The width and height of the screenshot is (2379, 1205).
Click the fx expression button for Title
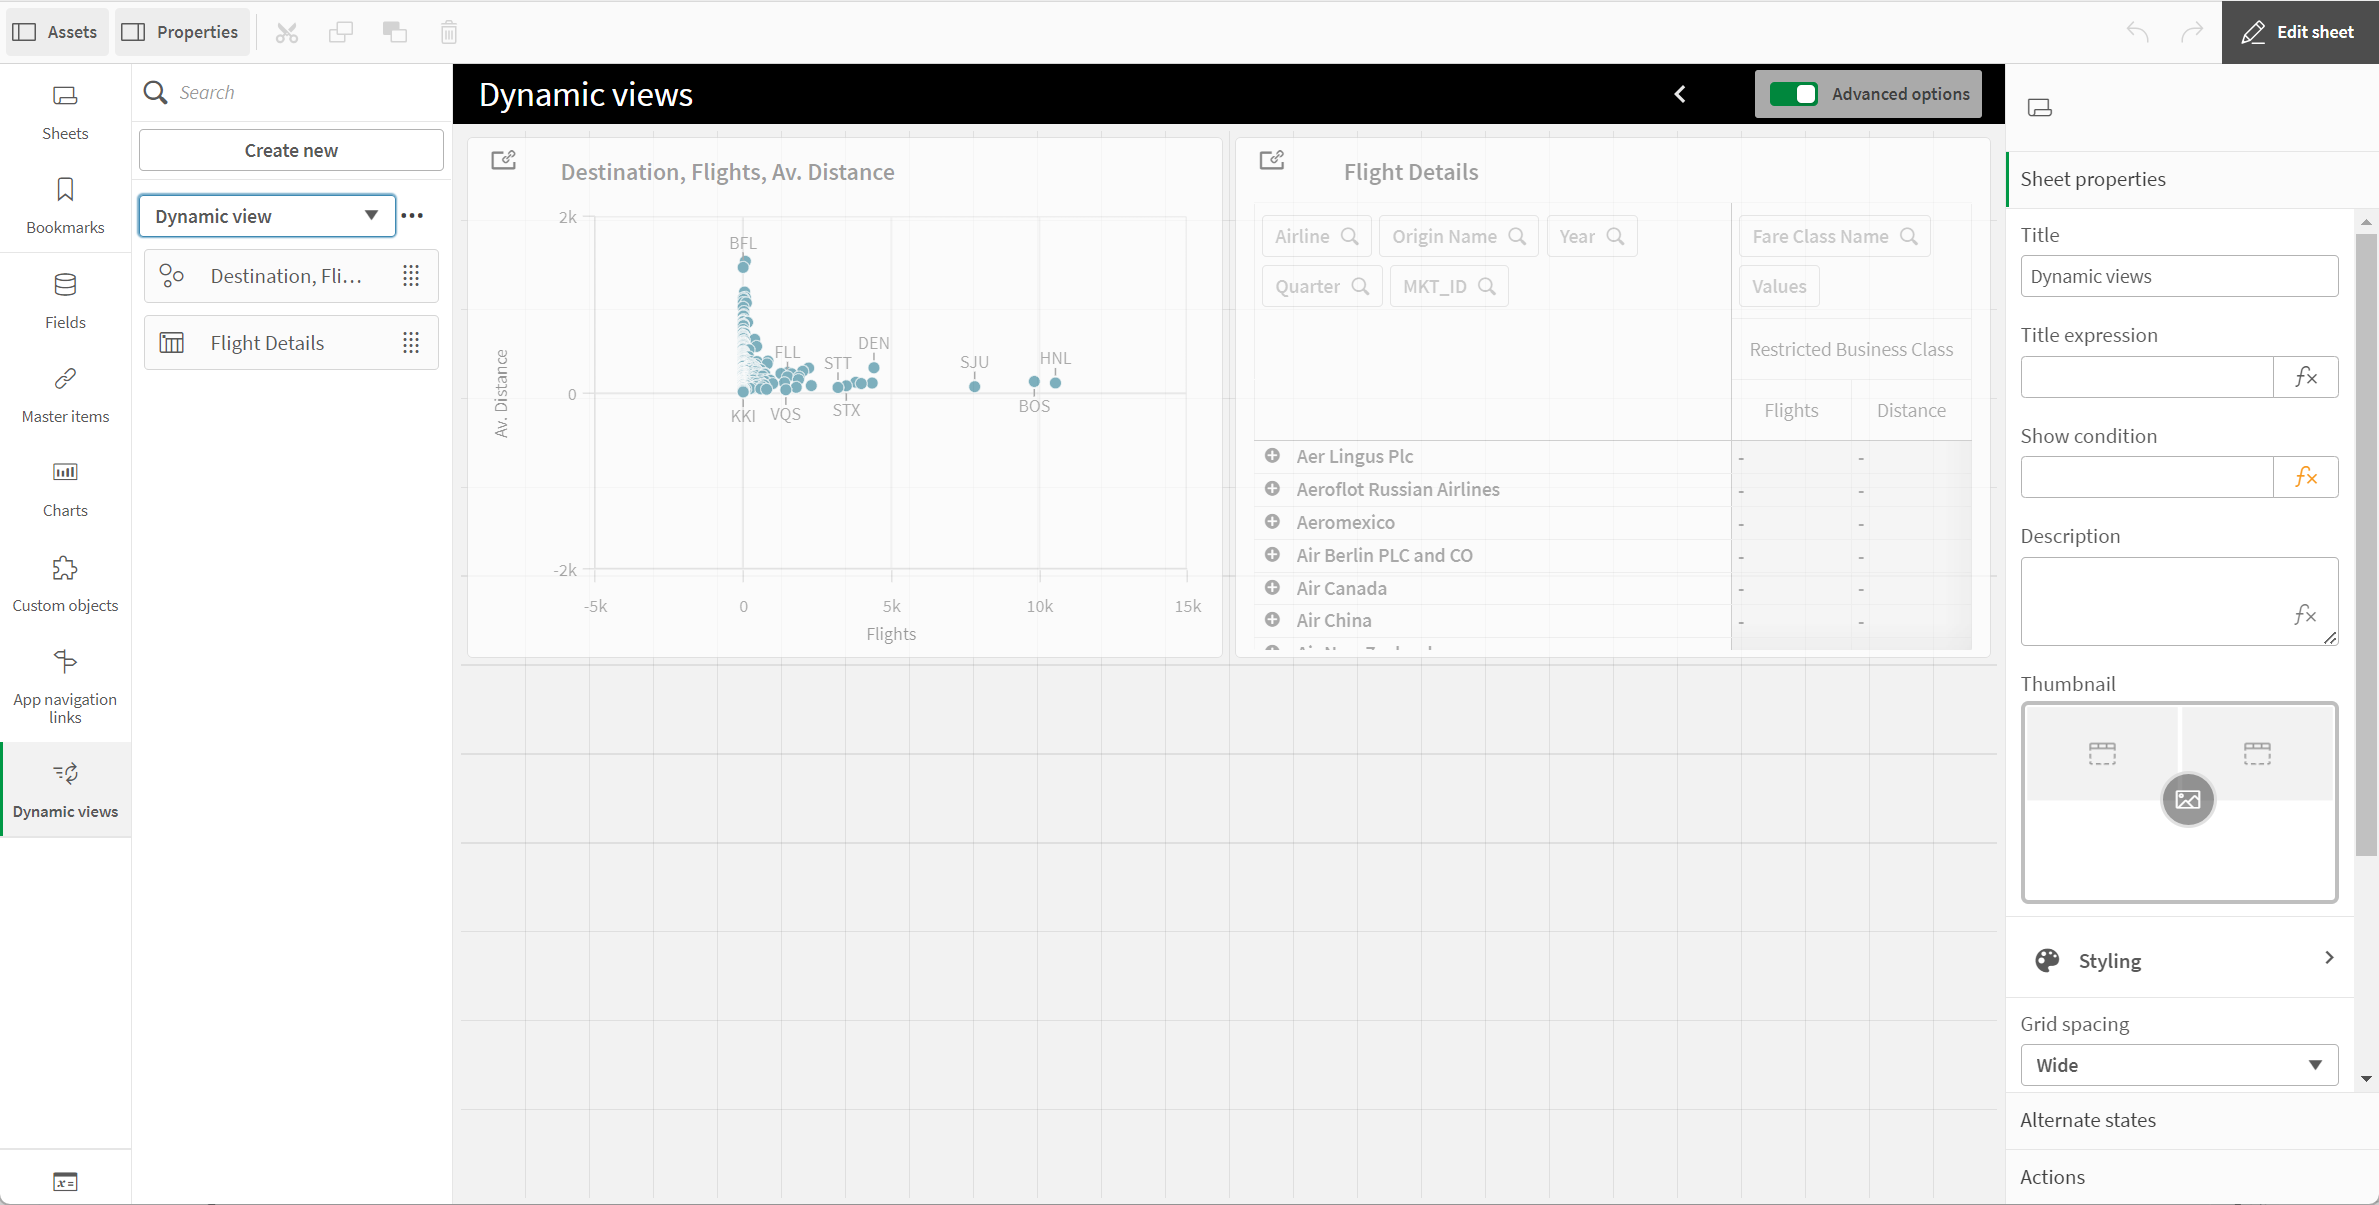(x=2305, y=375)
